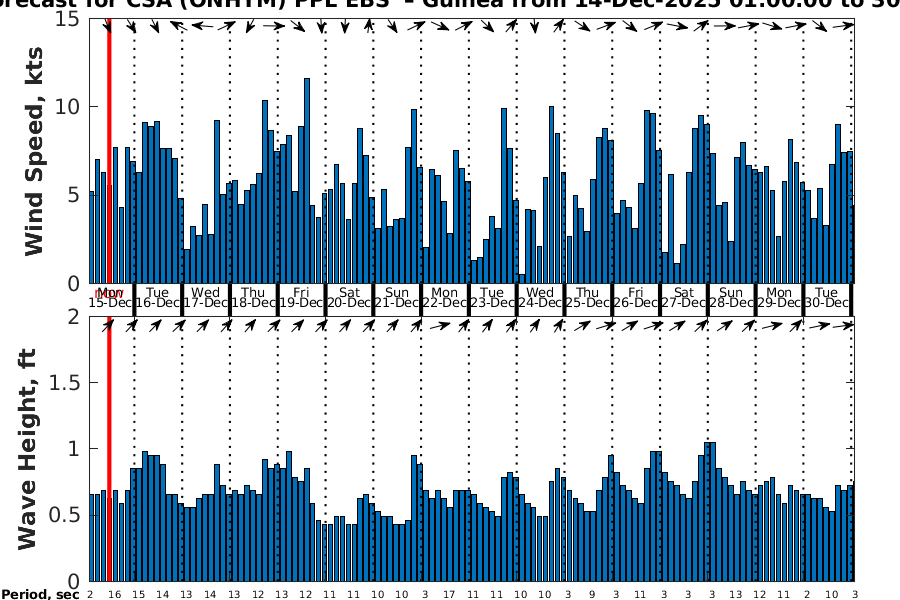Click the last wind direction arrow at top right

[x=846, y=28]
